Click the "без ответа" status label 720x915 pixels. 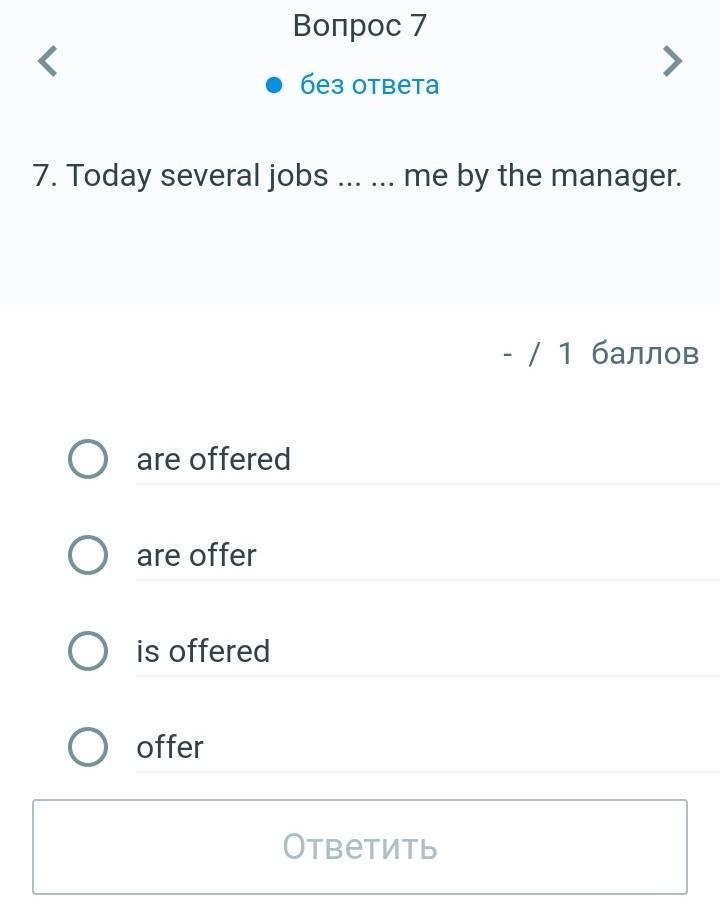(369, 85)
